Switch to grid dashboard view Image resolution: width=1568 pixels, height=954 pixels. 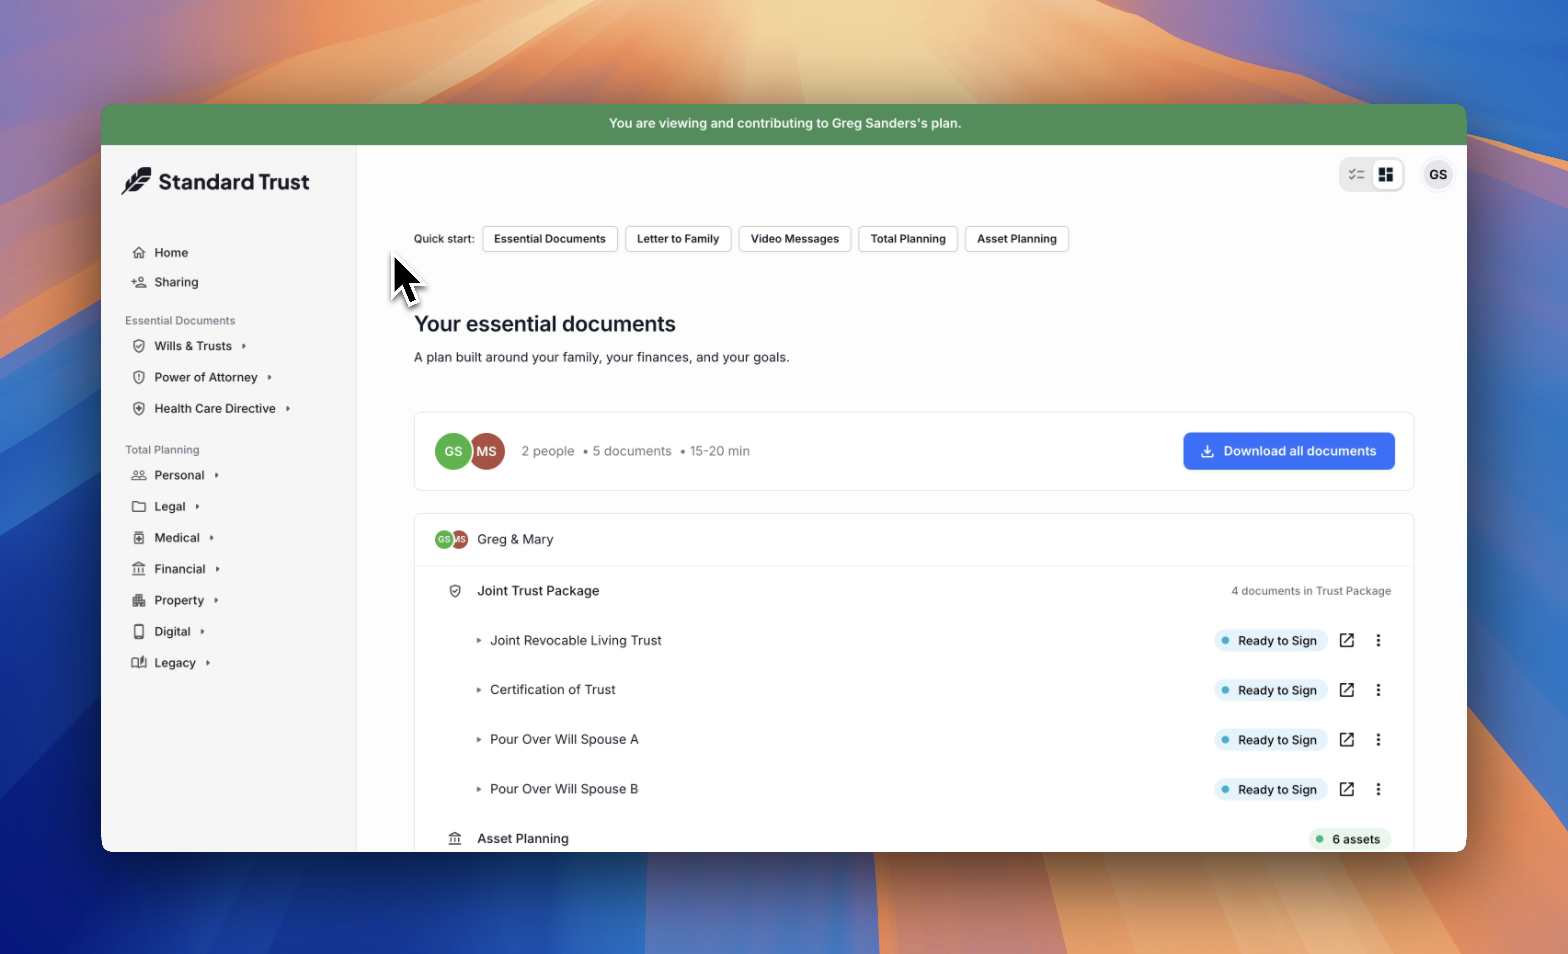[1386, 175]
